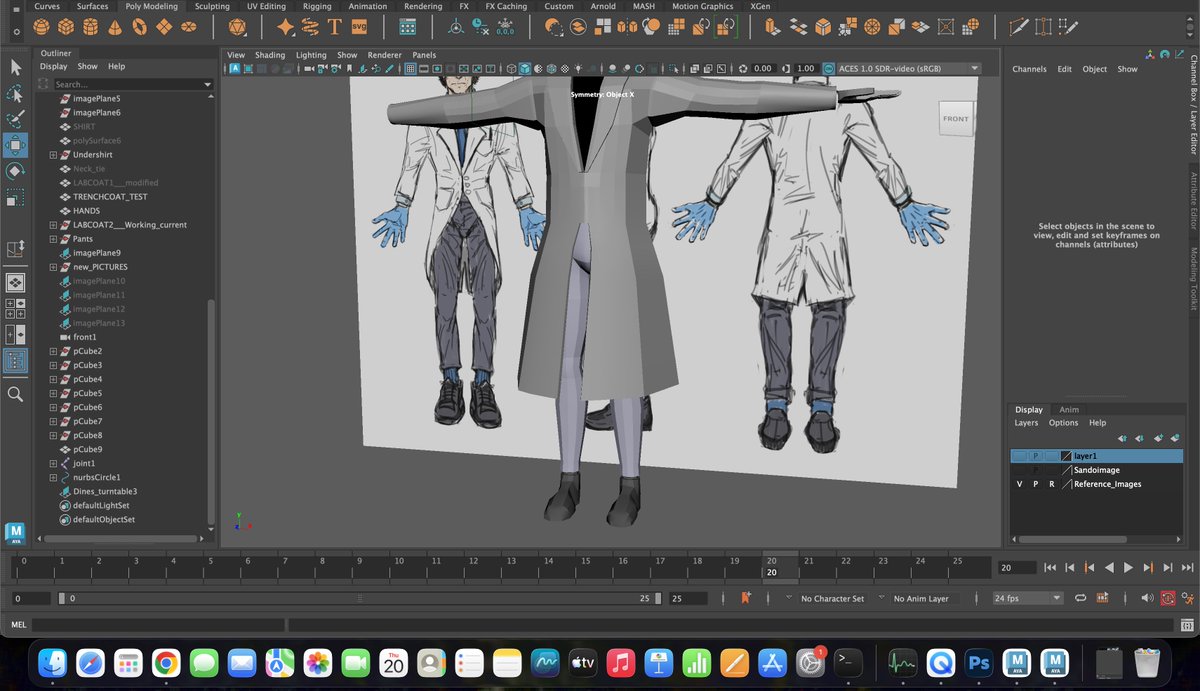Screen dimensions: 1200x691
Task: Click the MEL command line input
Action: point(158,625)
